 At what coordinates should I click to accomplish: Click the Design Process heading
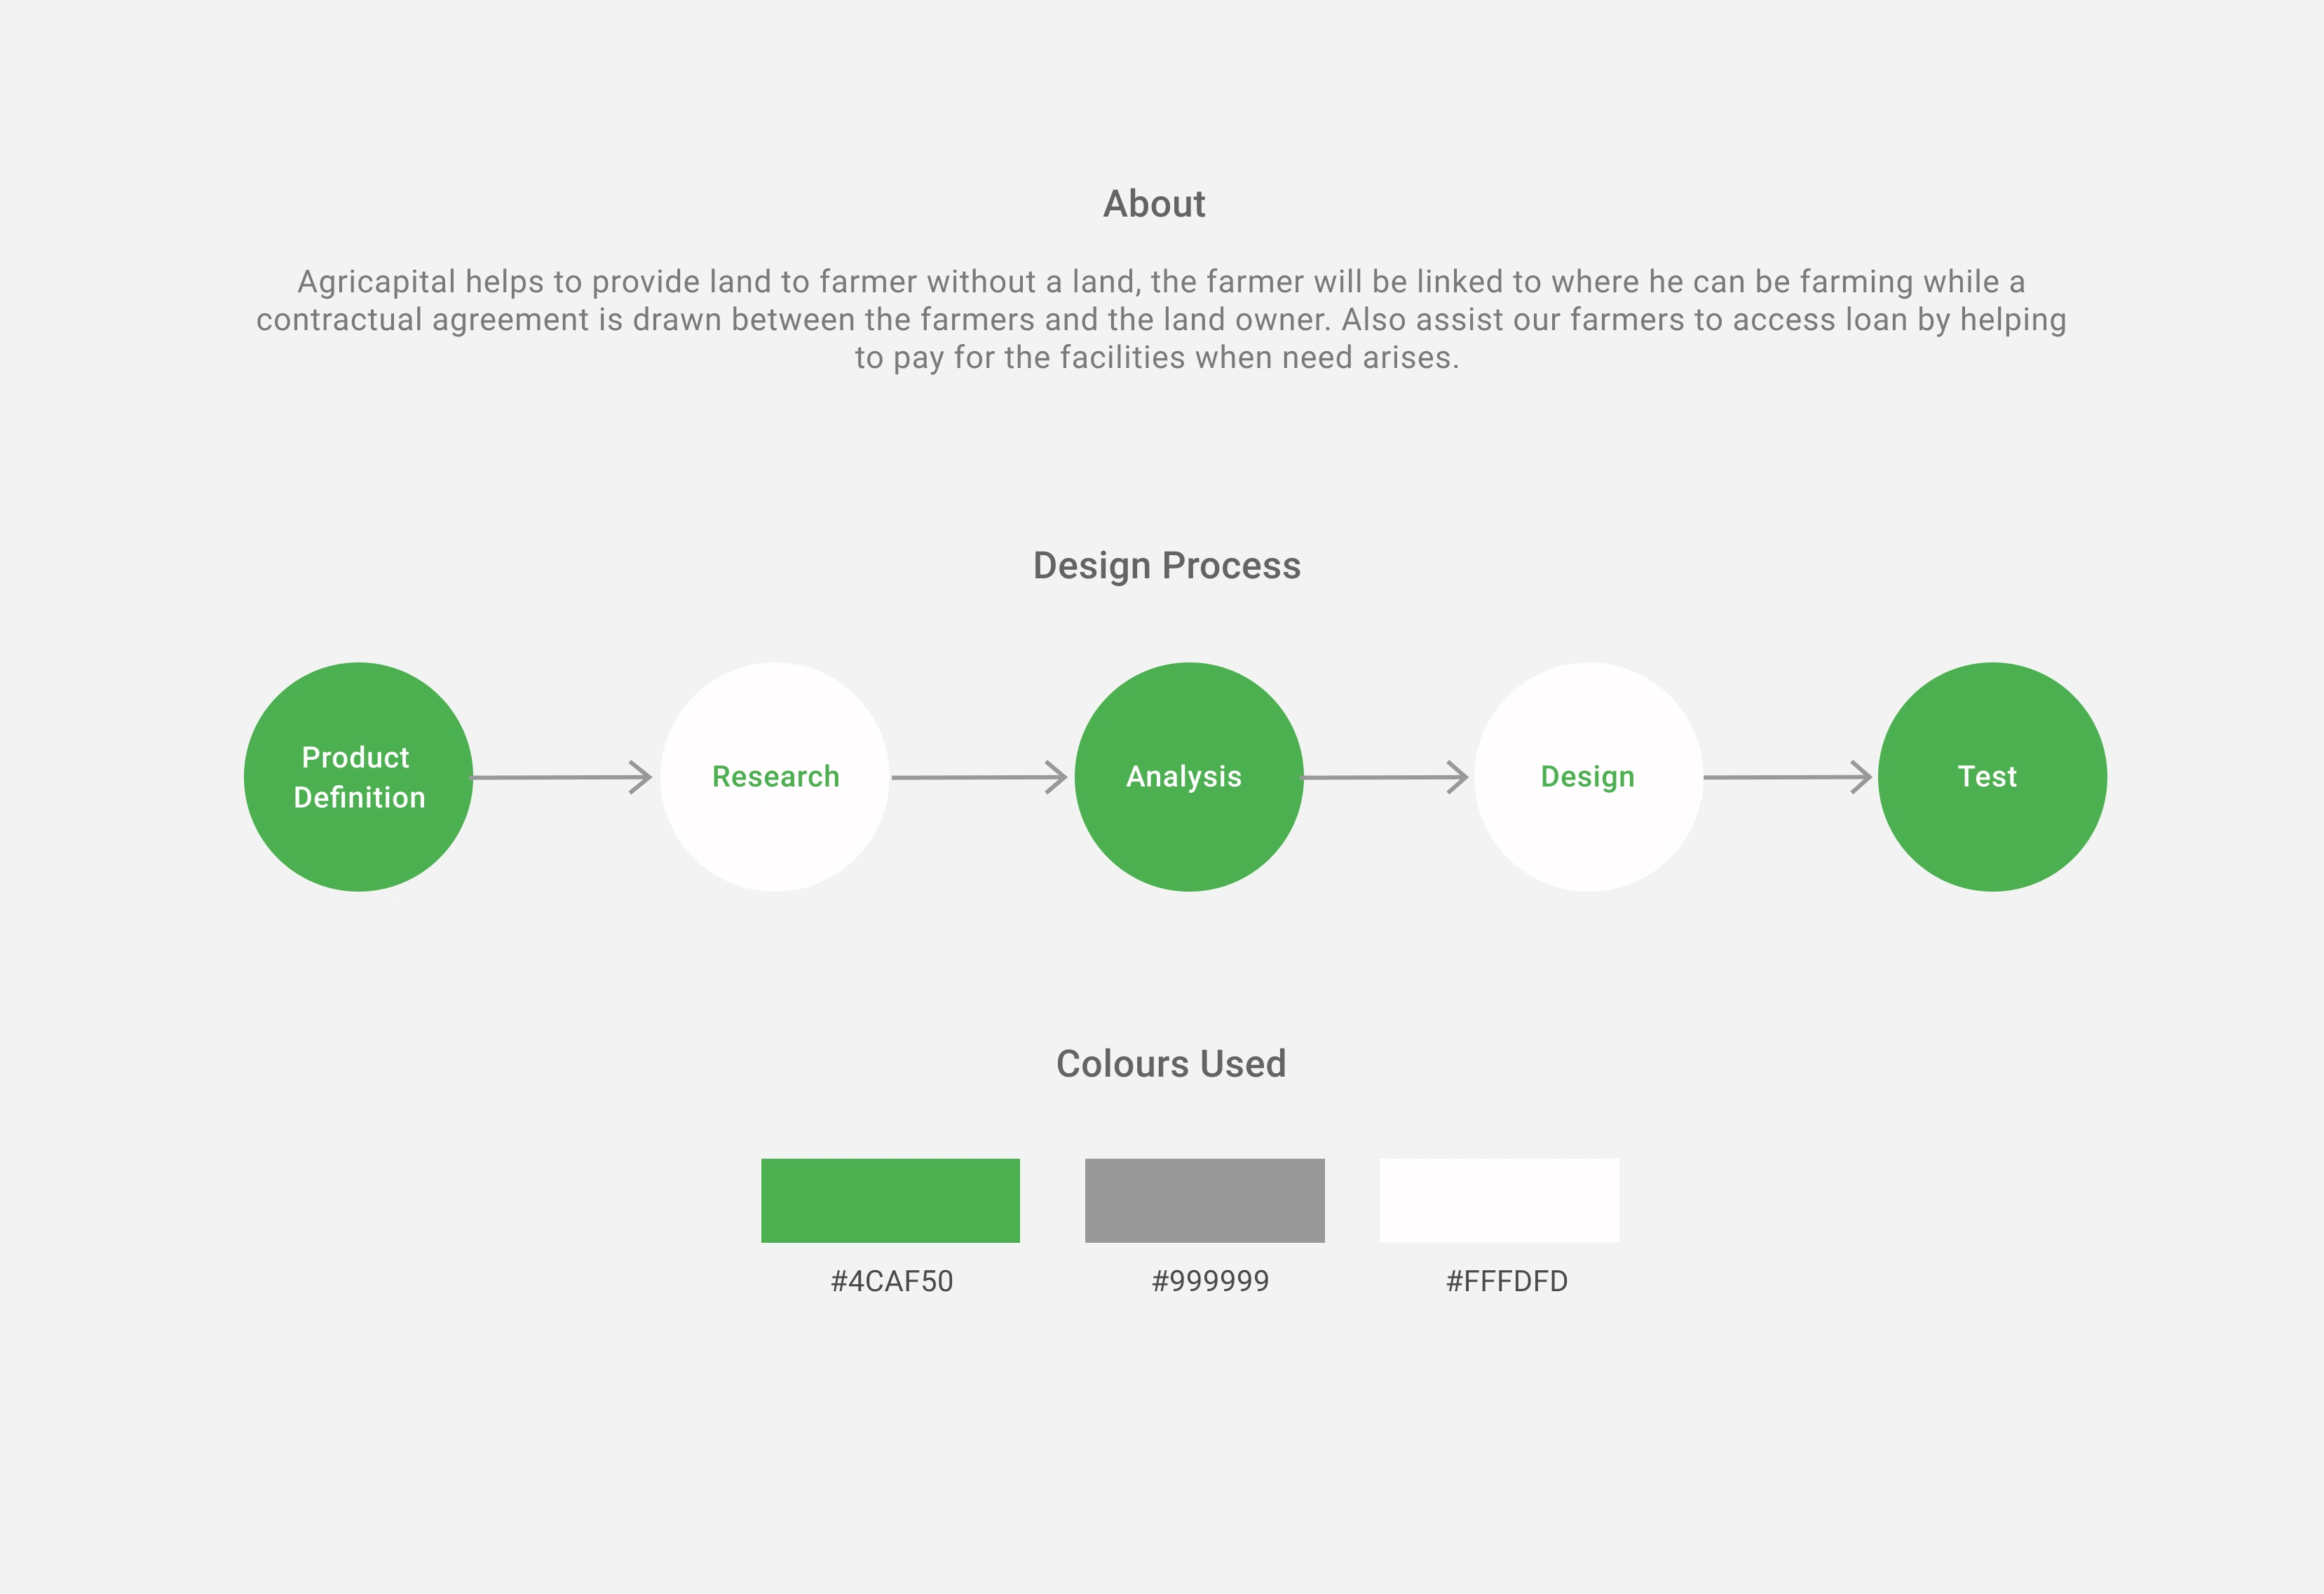(x=1167, y=566)
